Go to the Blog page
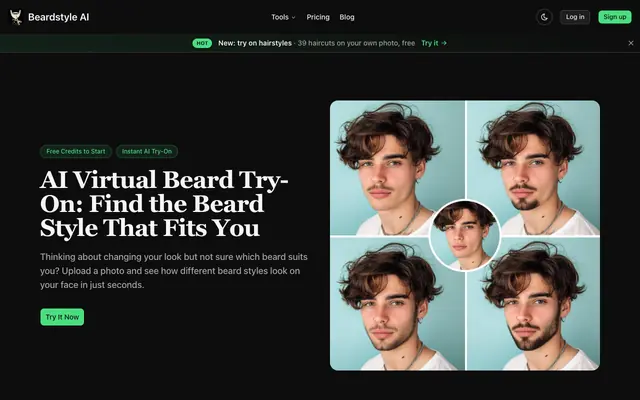The width and height of the screenshot is (640, 400). (x=347, y=17)
